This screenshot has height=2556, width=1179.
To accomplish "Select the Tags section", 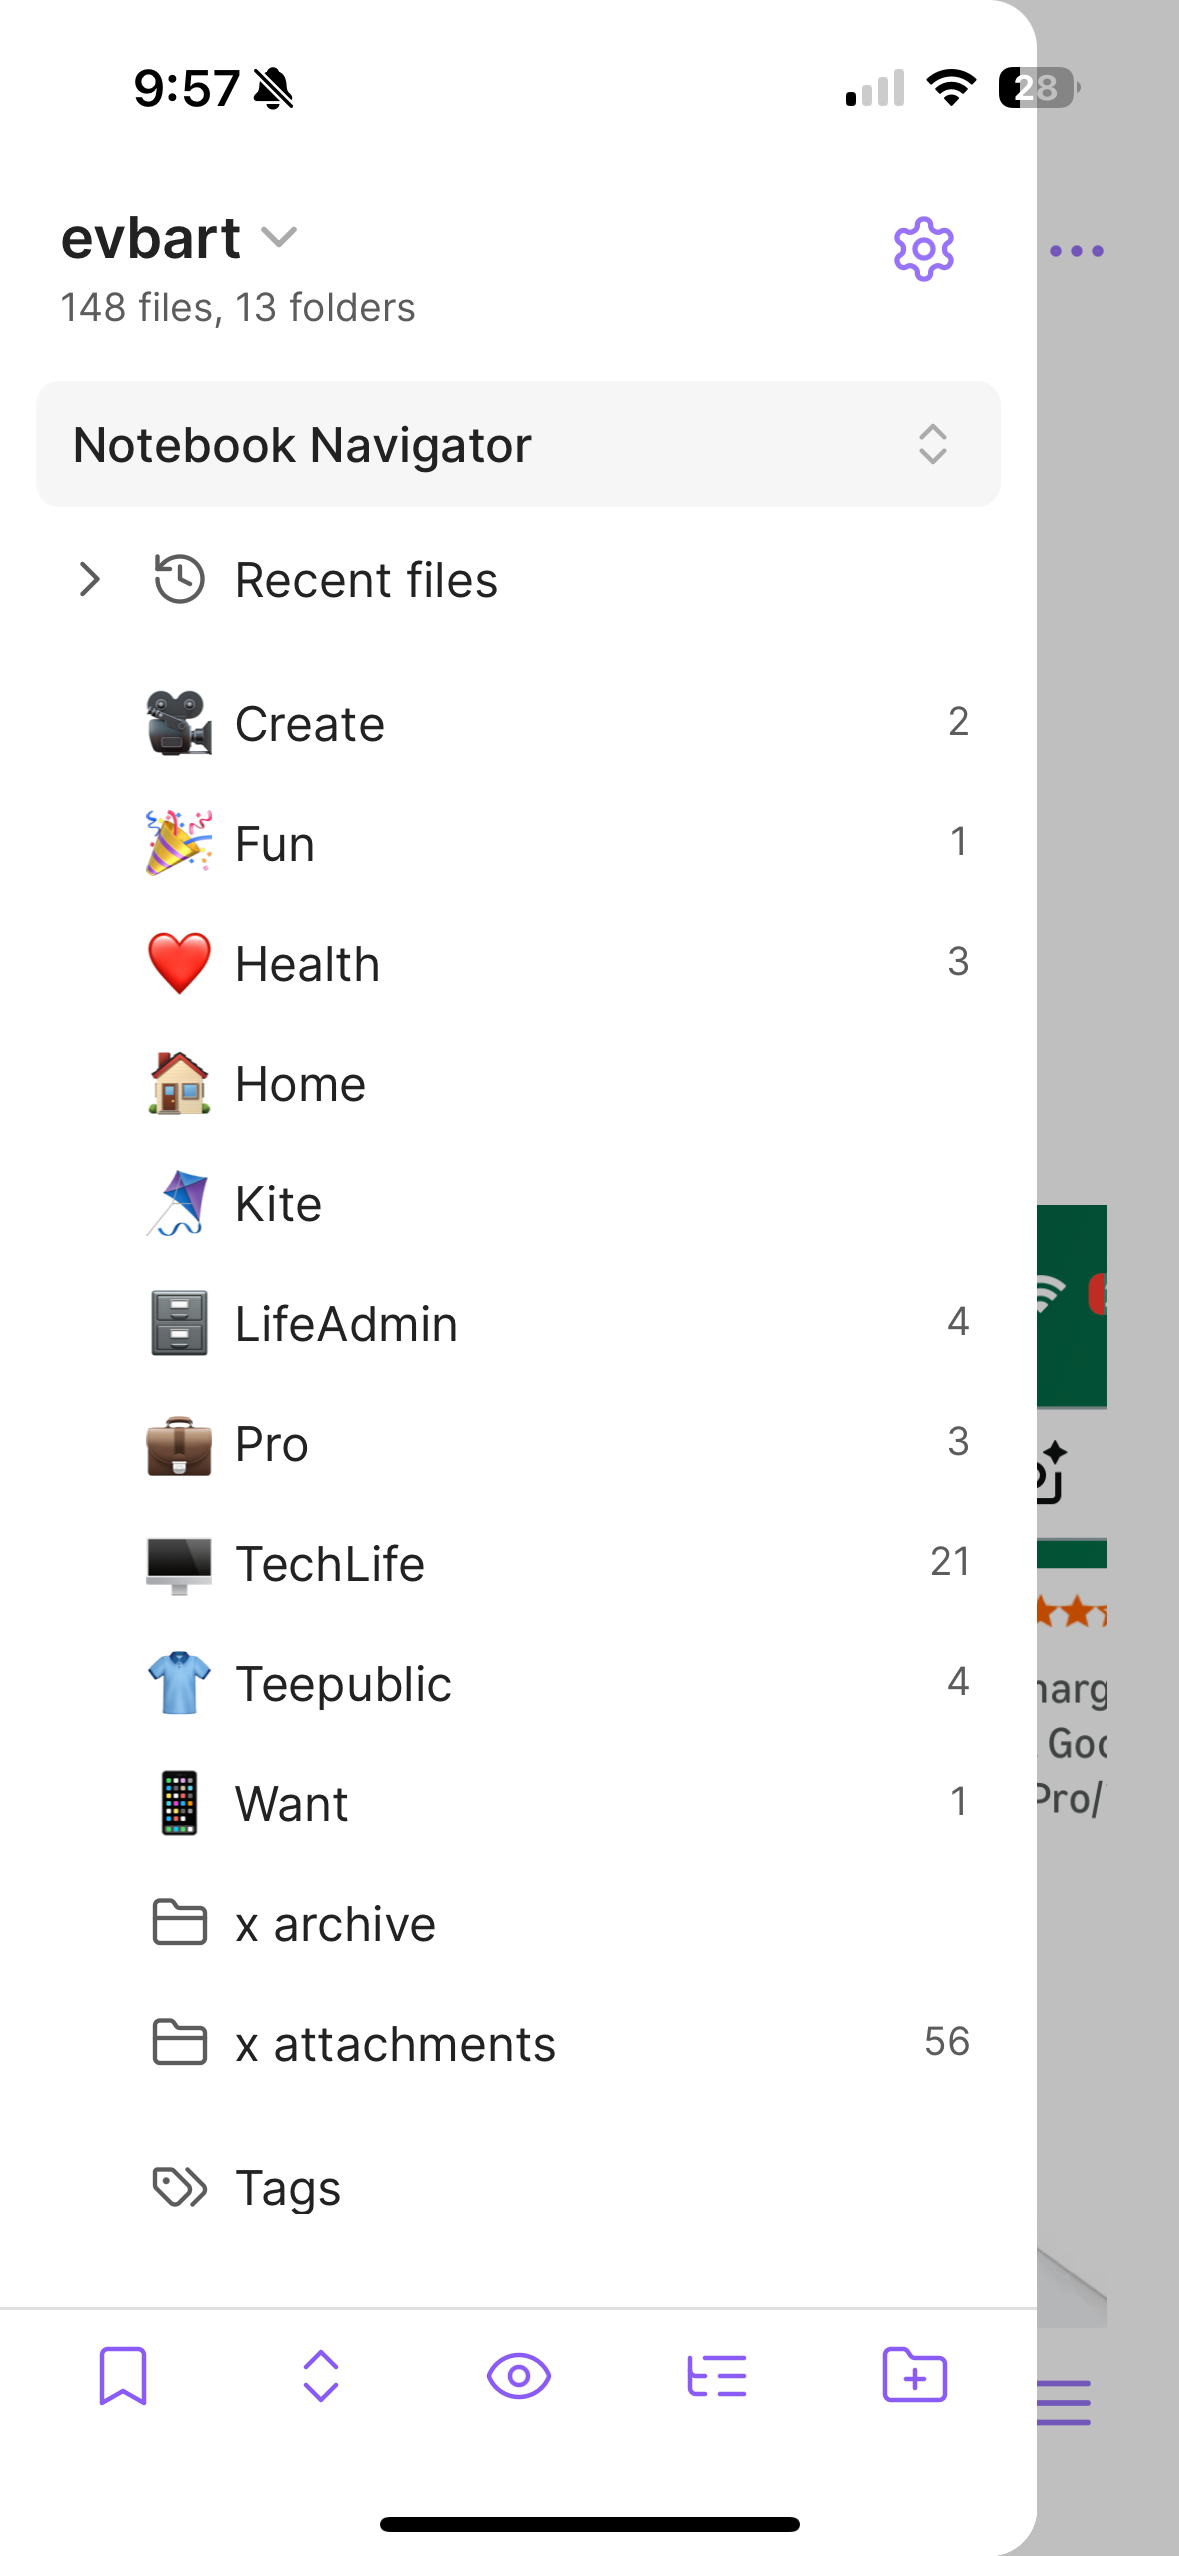I will 288,2188.
